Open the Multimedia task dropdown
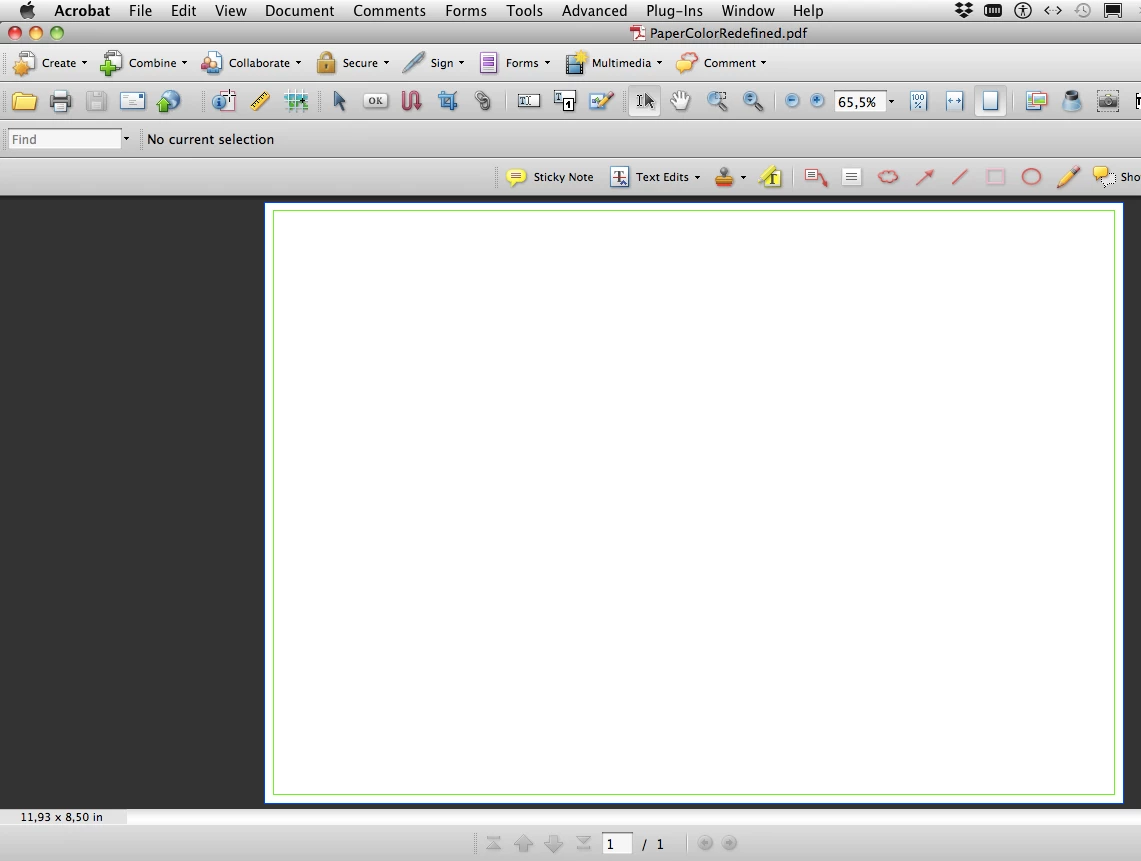The height and width of the screenshot is (861, 1141). click(614, 63)
